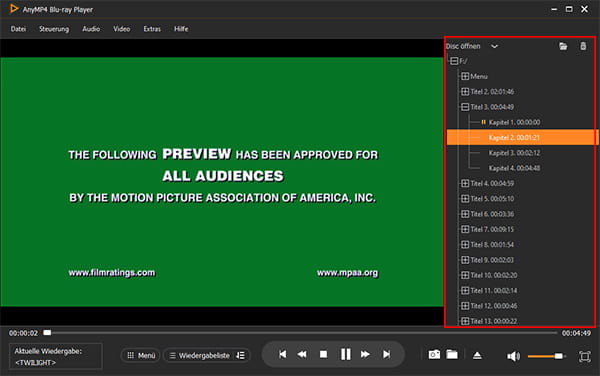The height and width of the screenshot is (376, 600).
Task: Fast forward the video
Action: 365,355
